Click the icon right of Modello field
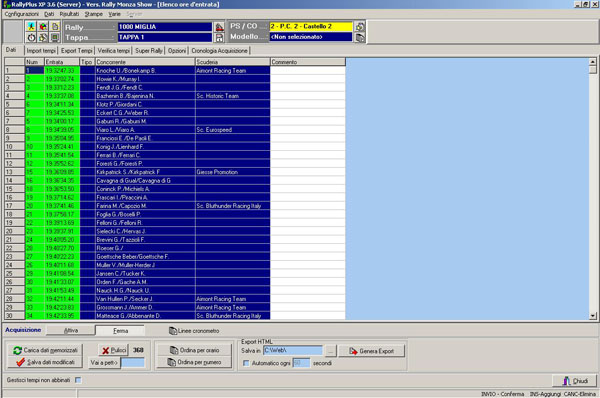 (360, 38)
